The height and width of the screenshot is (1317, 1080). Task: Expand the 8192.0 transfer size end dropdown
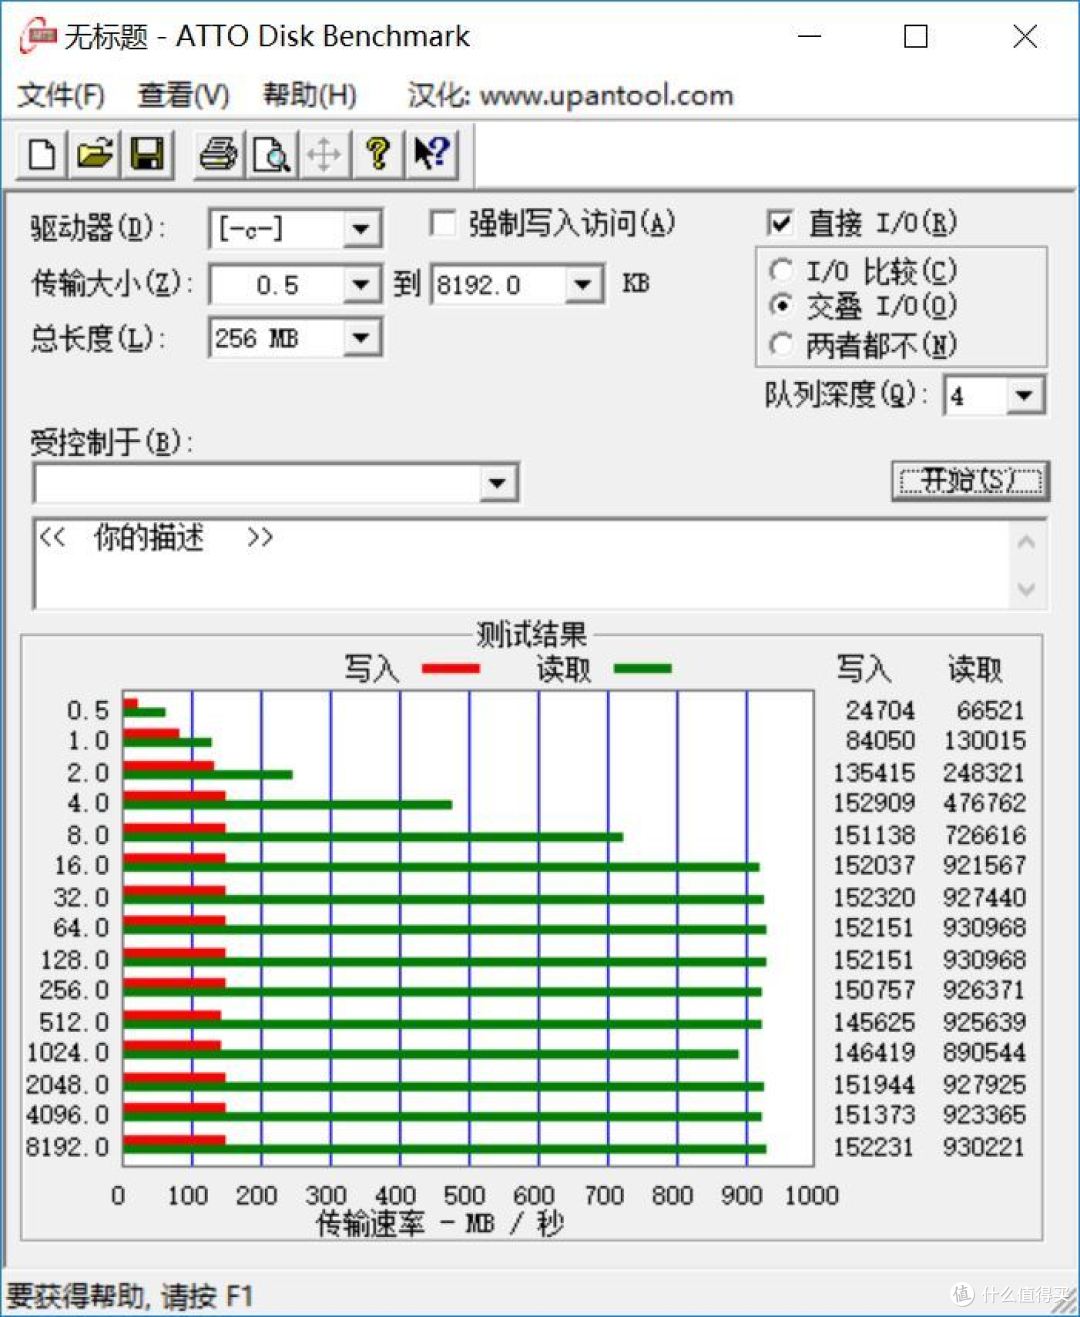[x=583, y=285]
